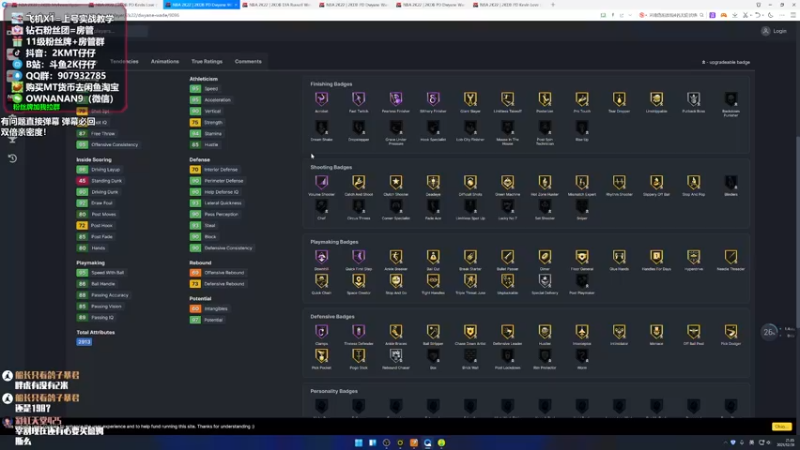
Task: Click the Floor General badge
Action: click(582, 256)
